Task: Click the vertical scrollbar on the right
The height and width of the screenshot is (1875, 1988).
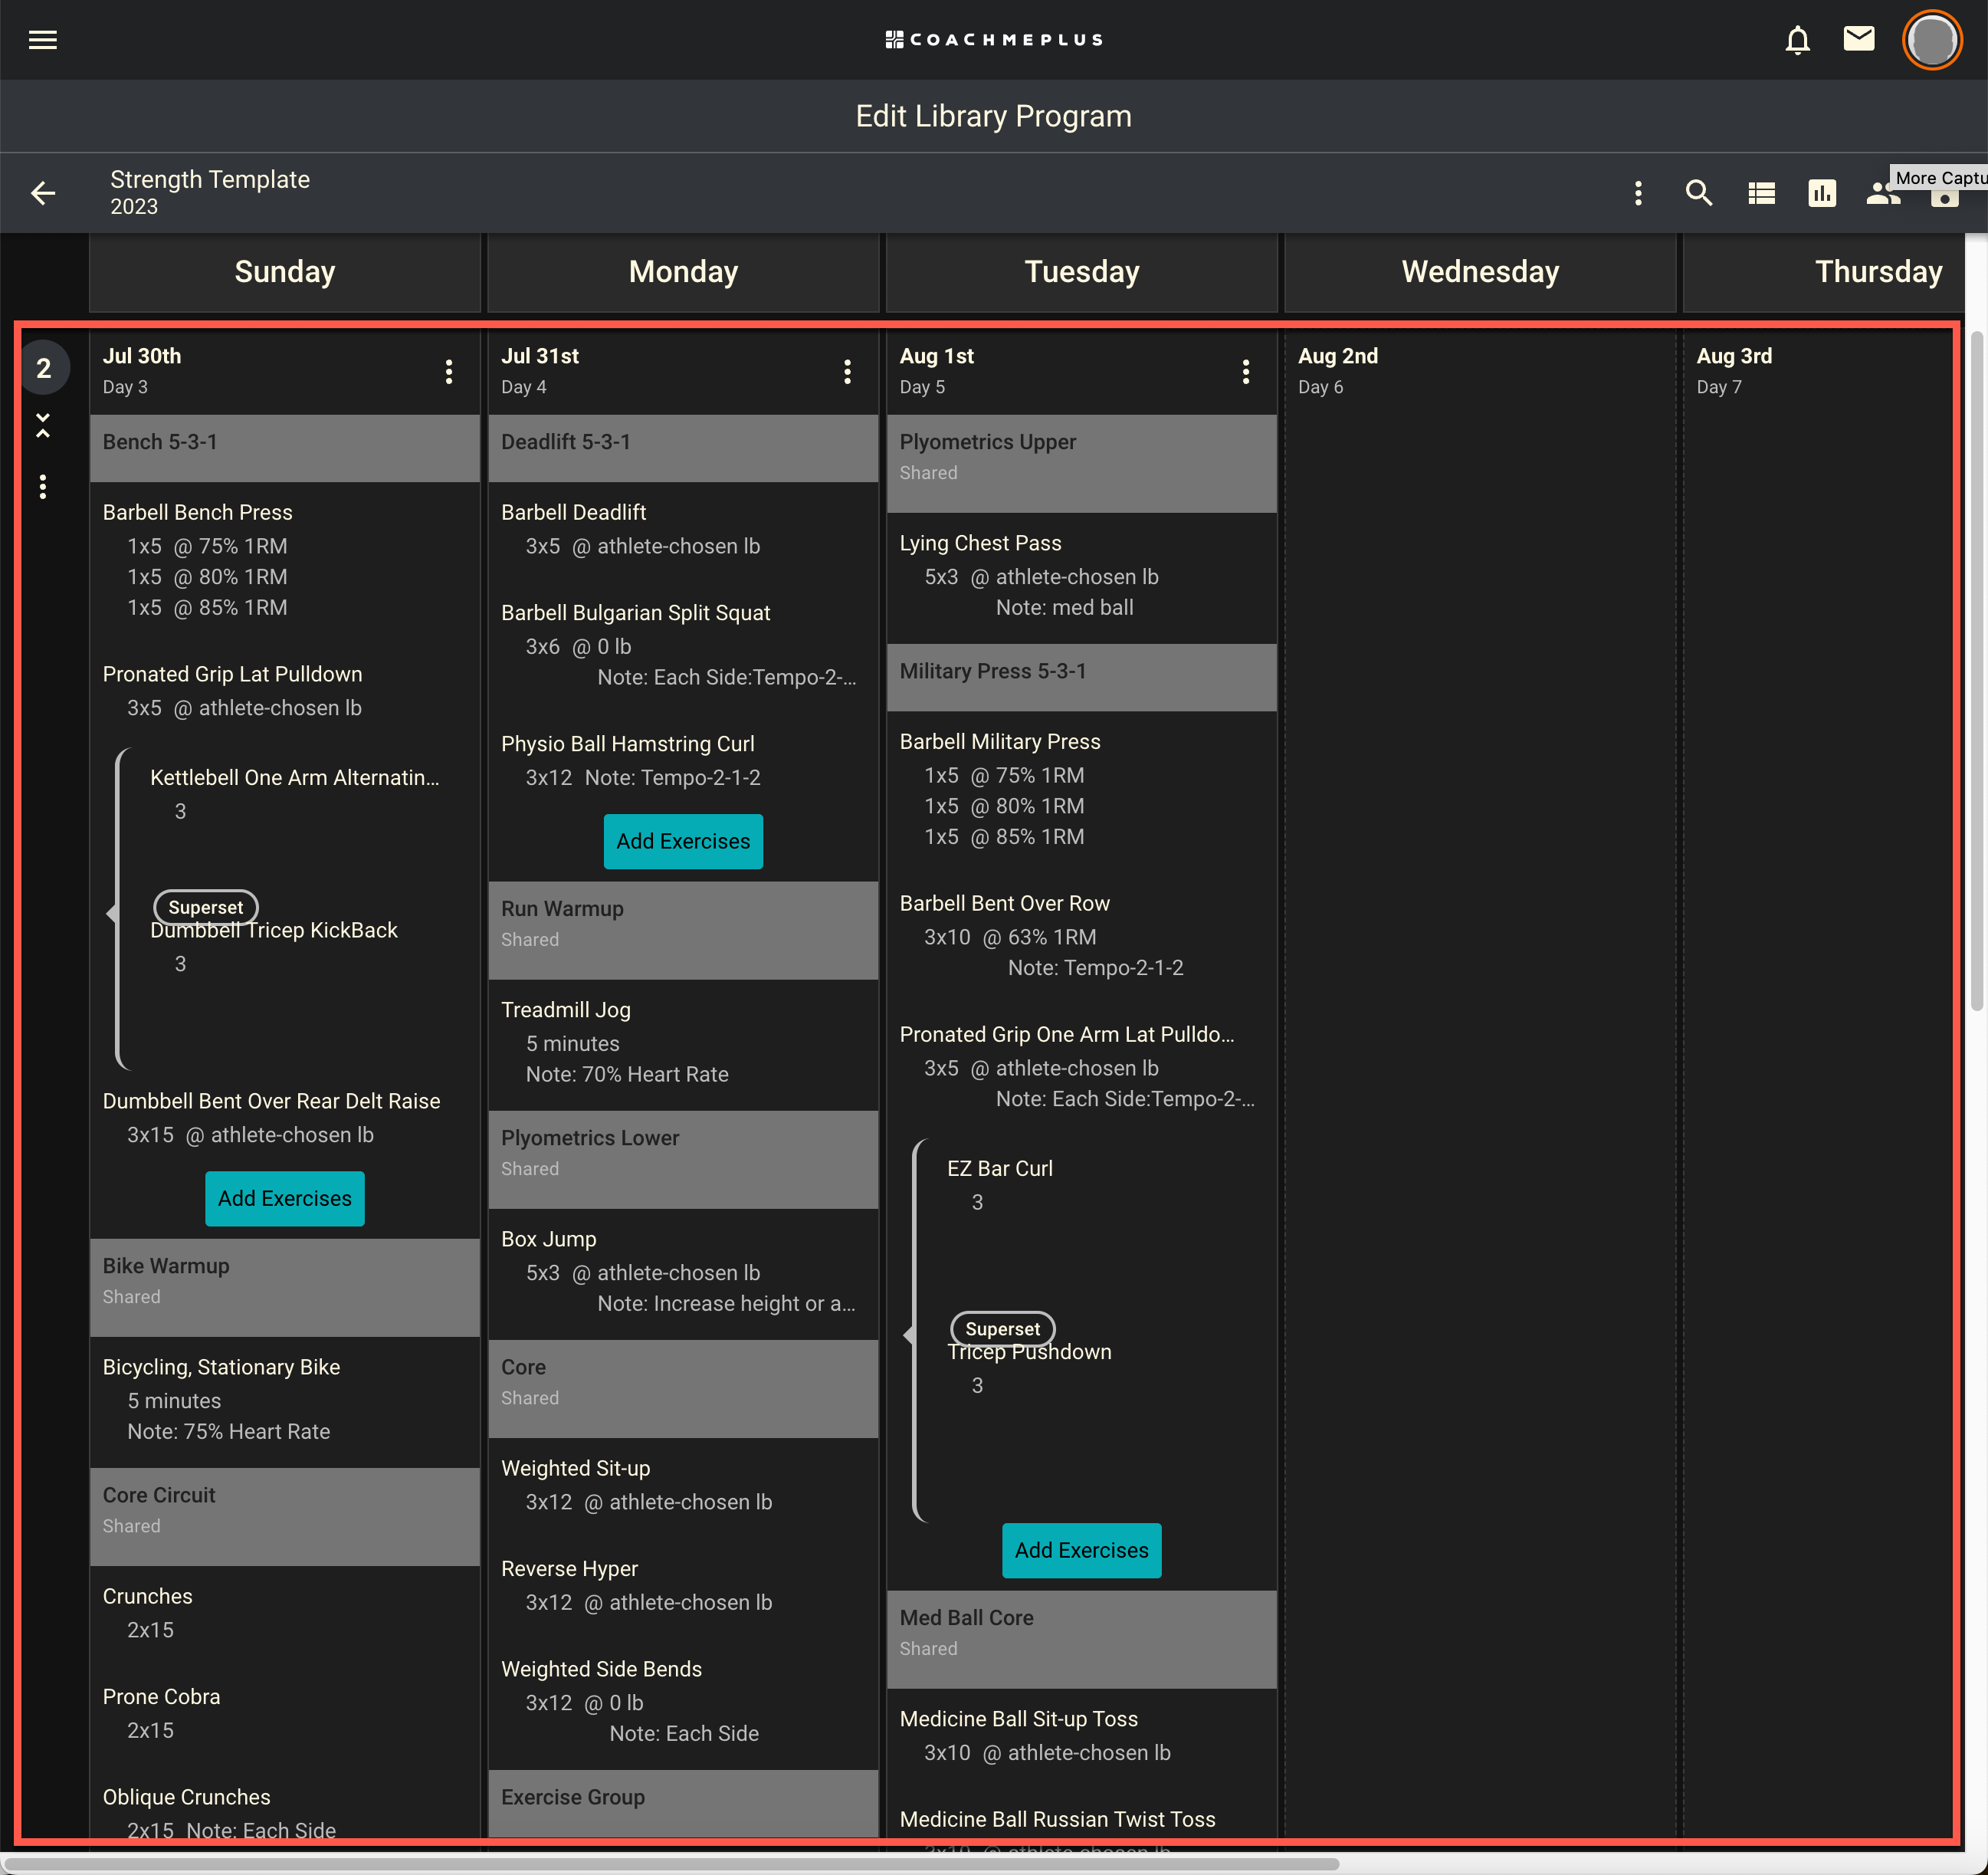Action: coord(1976,670)
